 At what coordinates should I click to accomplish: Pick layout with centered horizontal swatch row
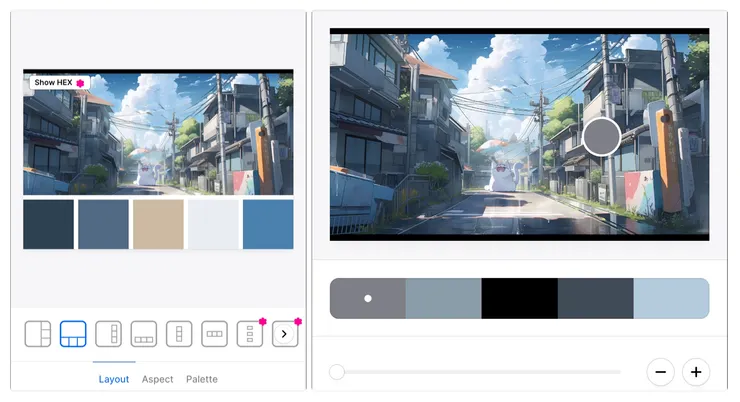pos(214,334)
